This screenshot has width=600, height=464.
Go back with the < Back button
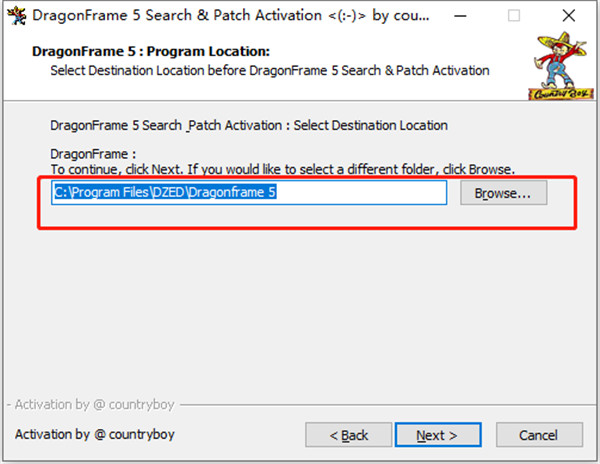point(349,435)
